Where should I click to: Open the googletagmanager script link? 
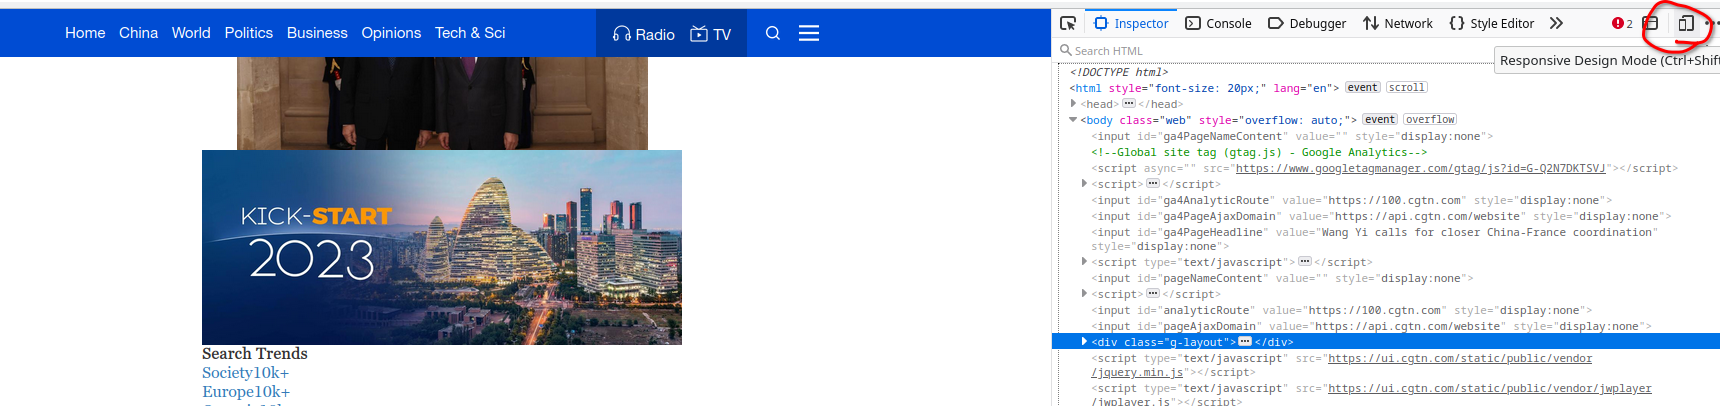click(1420, 168)
